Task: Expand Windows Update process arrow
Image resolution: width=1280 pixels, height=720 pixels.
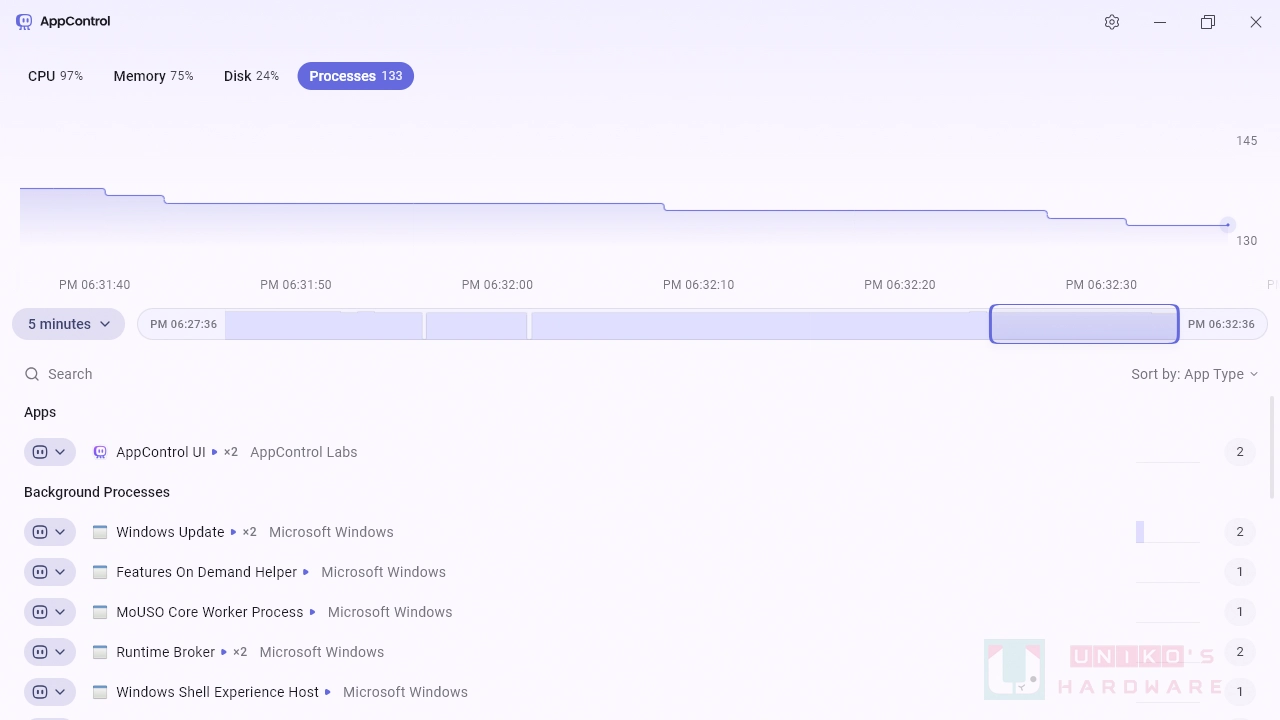Action: [234, 532]
